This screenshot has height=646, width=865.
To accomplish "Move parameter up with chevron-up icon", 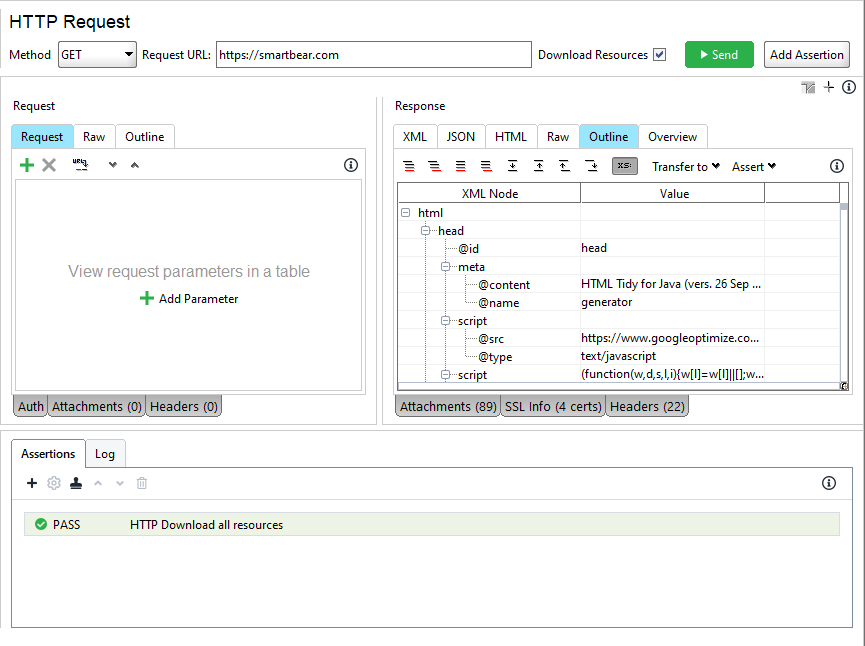I will point(135,165).
